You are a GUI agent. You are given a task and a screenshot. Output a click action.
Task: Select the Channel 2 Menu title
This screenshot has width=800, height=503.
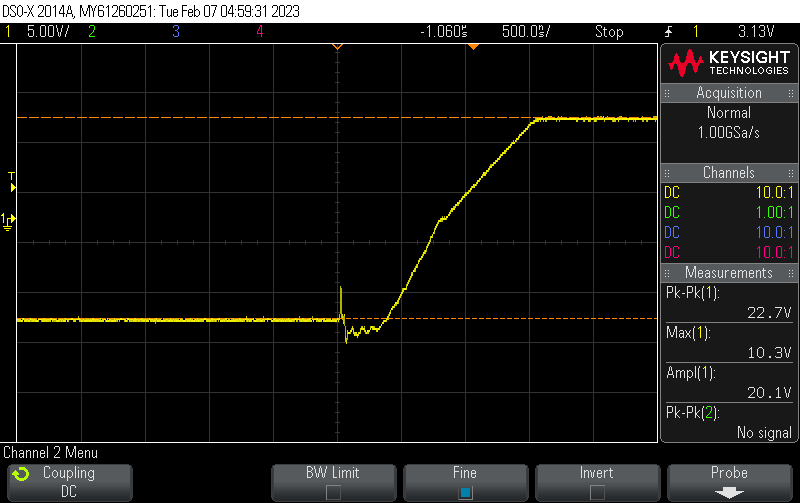click(x=51, y=453)
